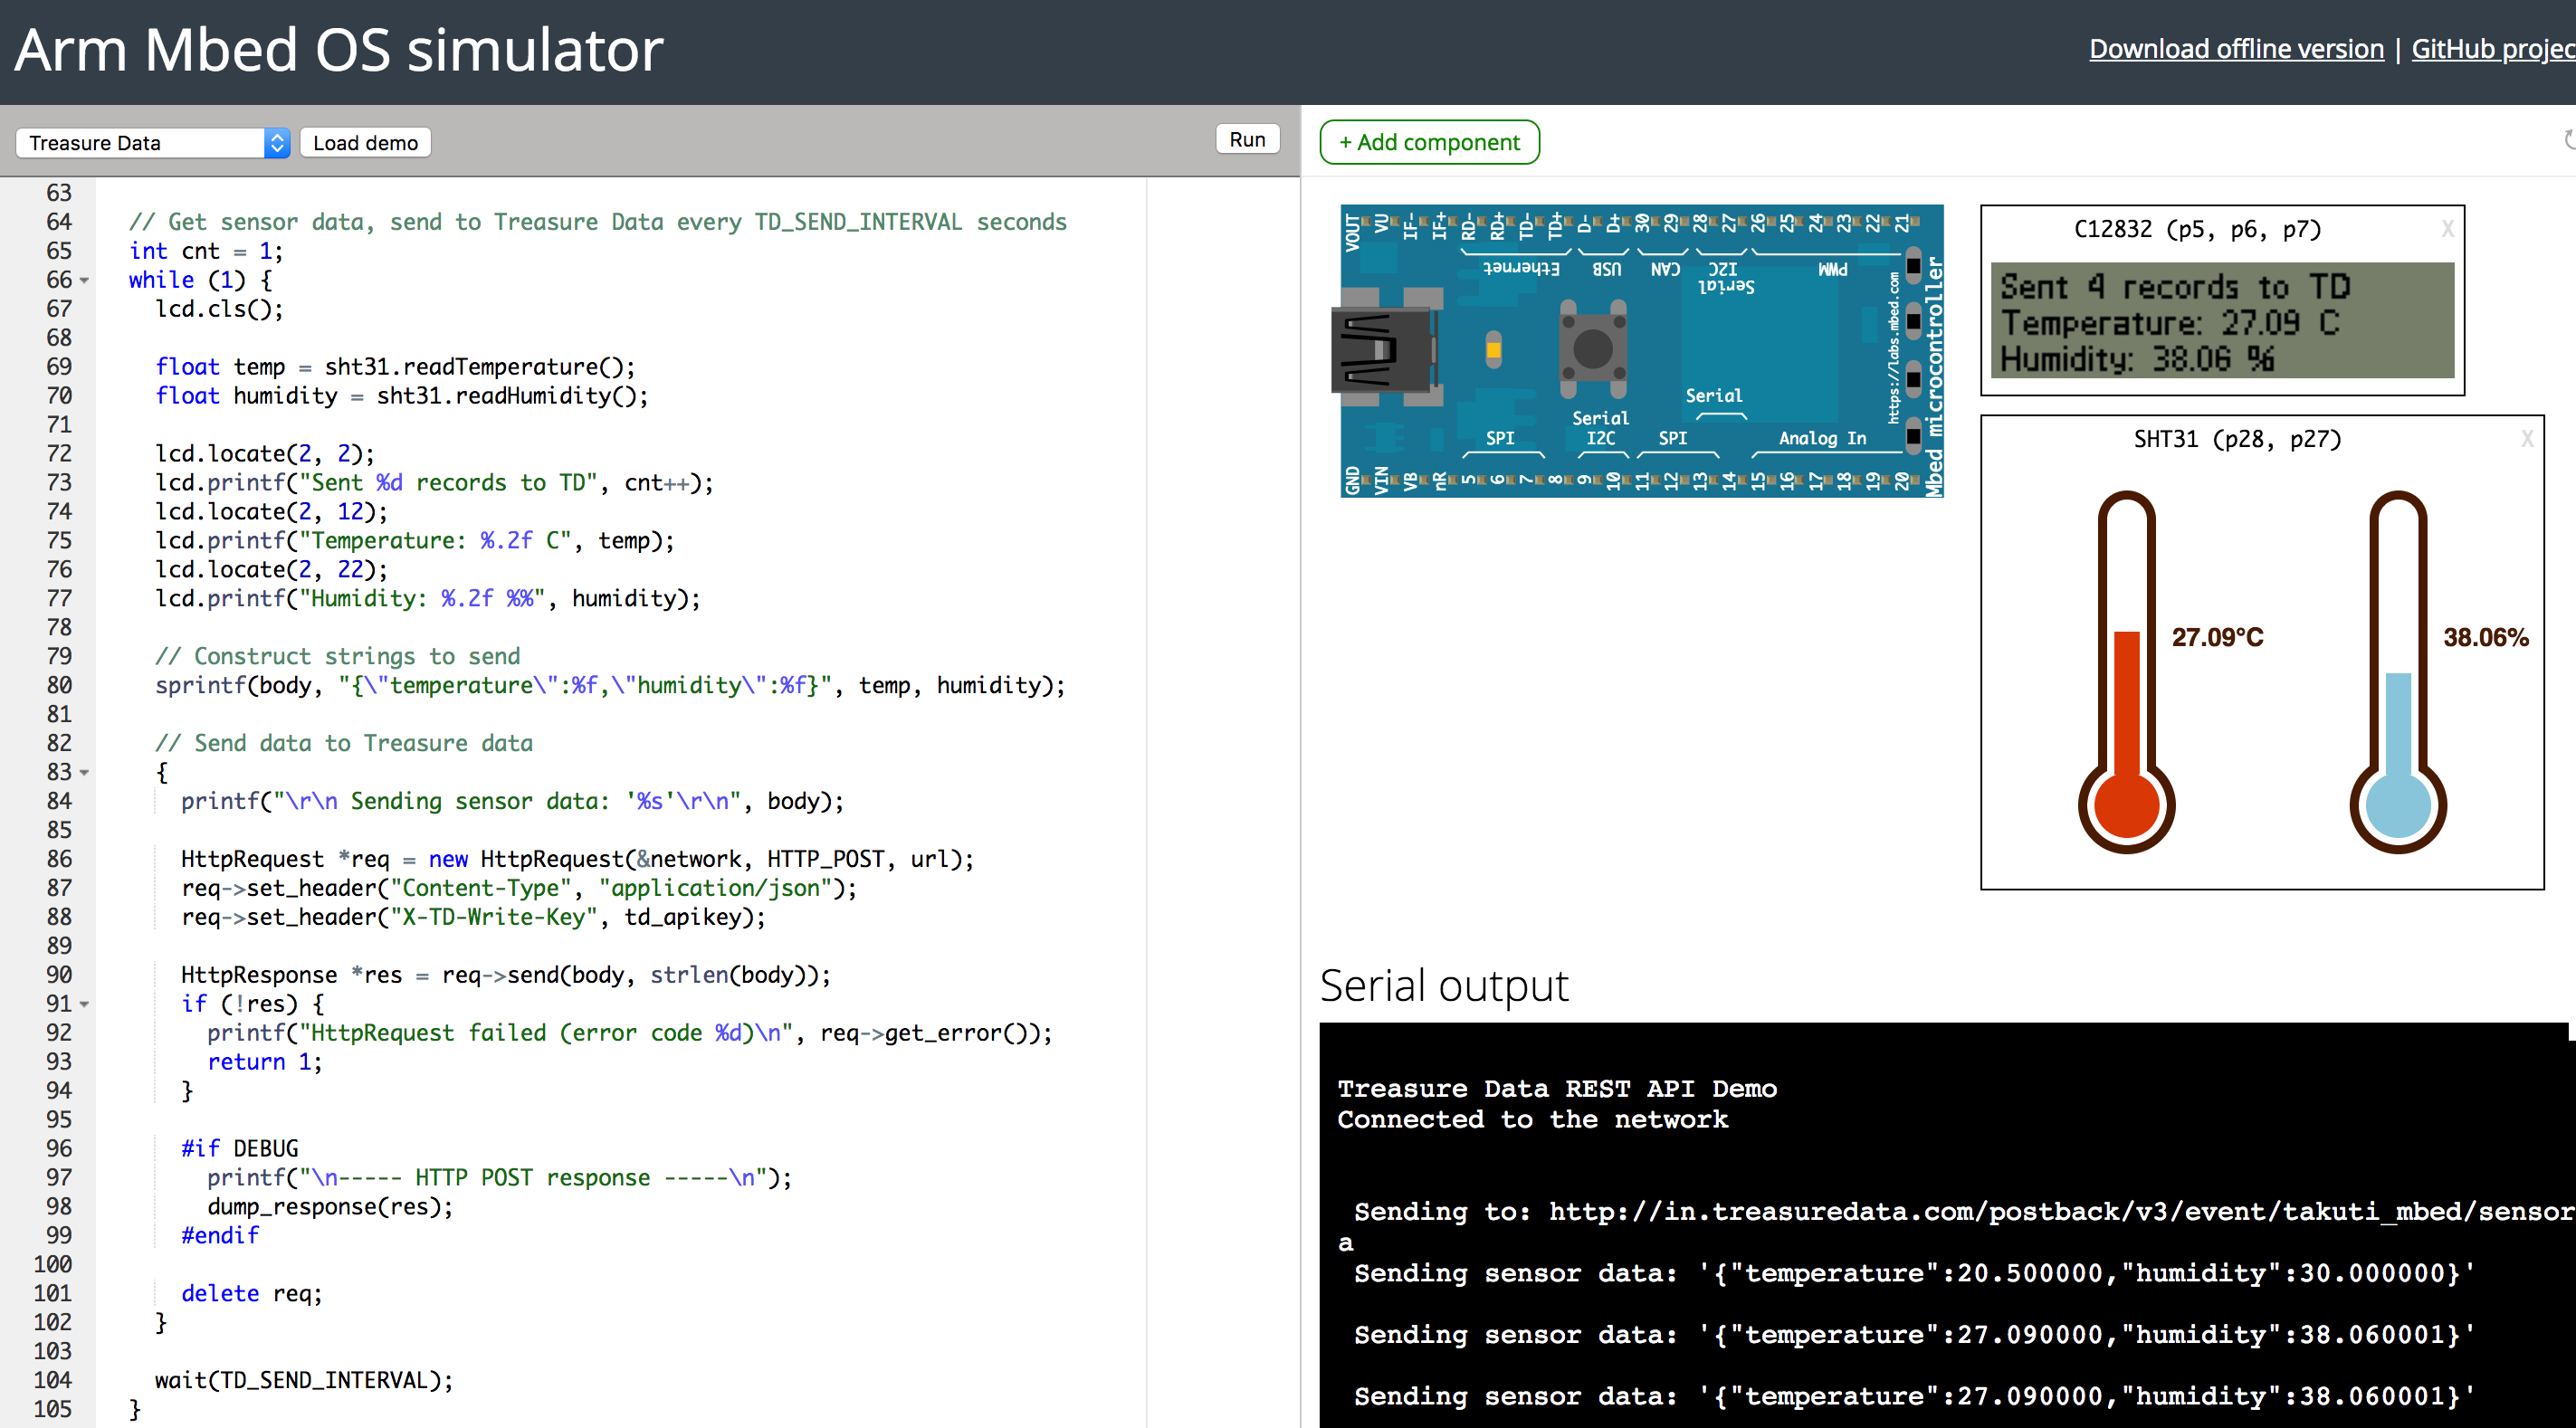Image resolution: width=2576 pixels, height=1428 pixels.
Task: Click the USB connector on the board
Action: click(x=1383, y=351)
